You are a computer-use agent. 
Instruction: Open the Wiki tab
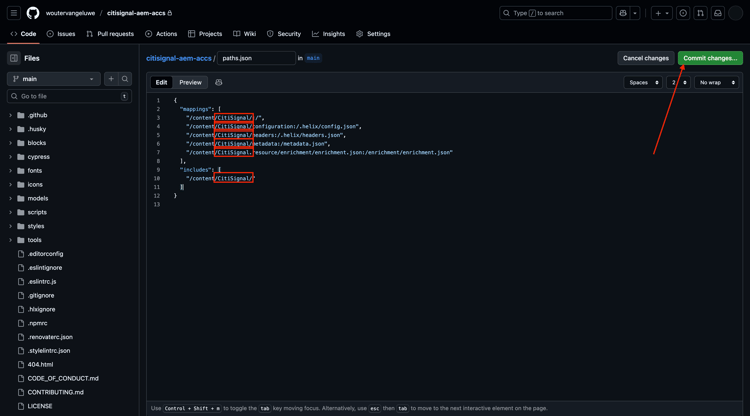[x=244, y=34]
